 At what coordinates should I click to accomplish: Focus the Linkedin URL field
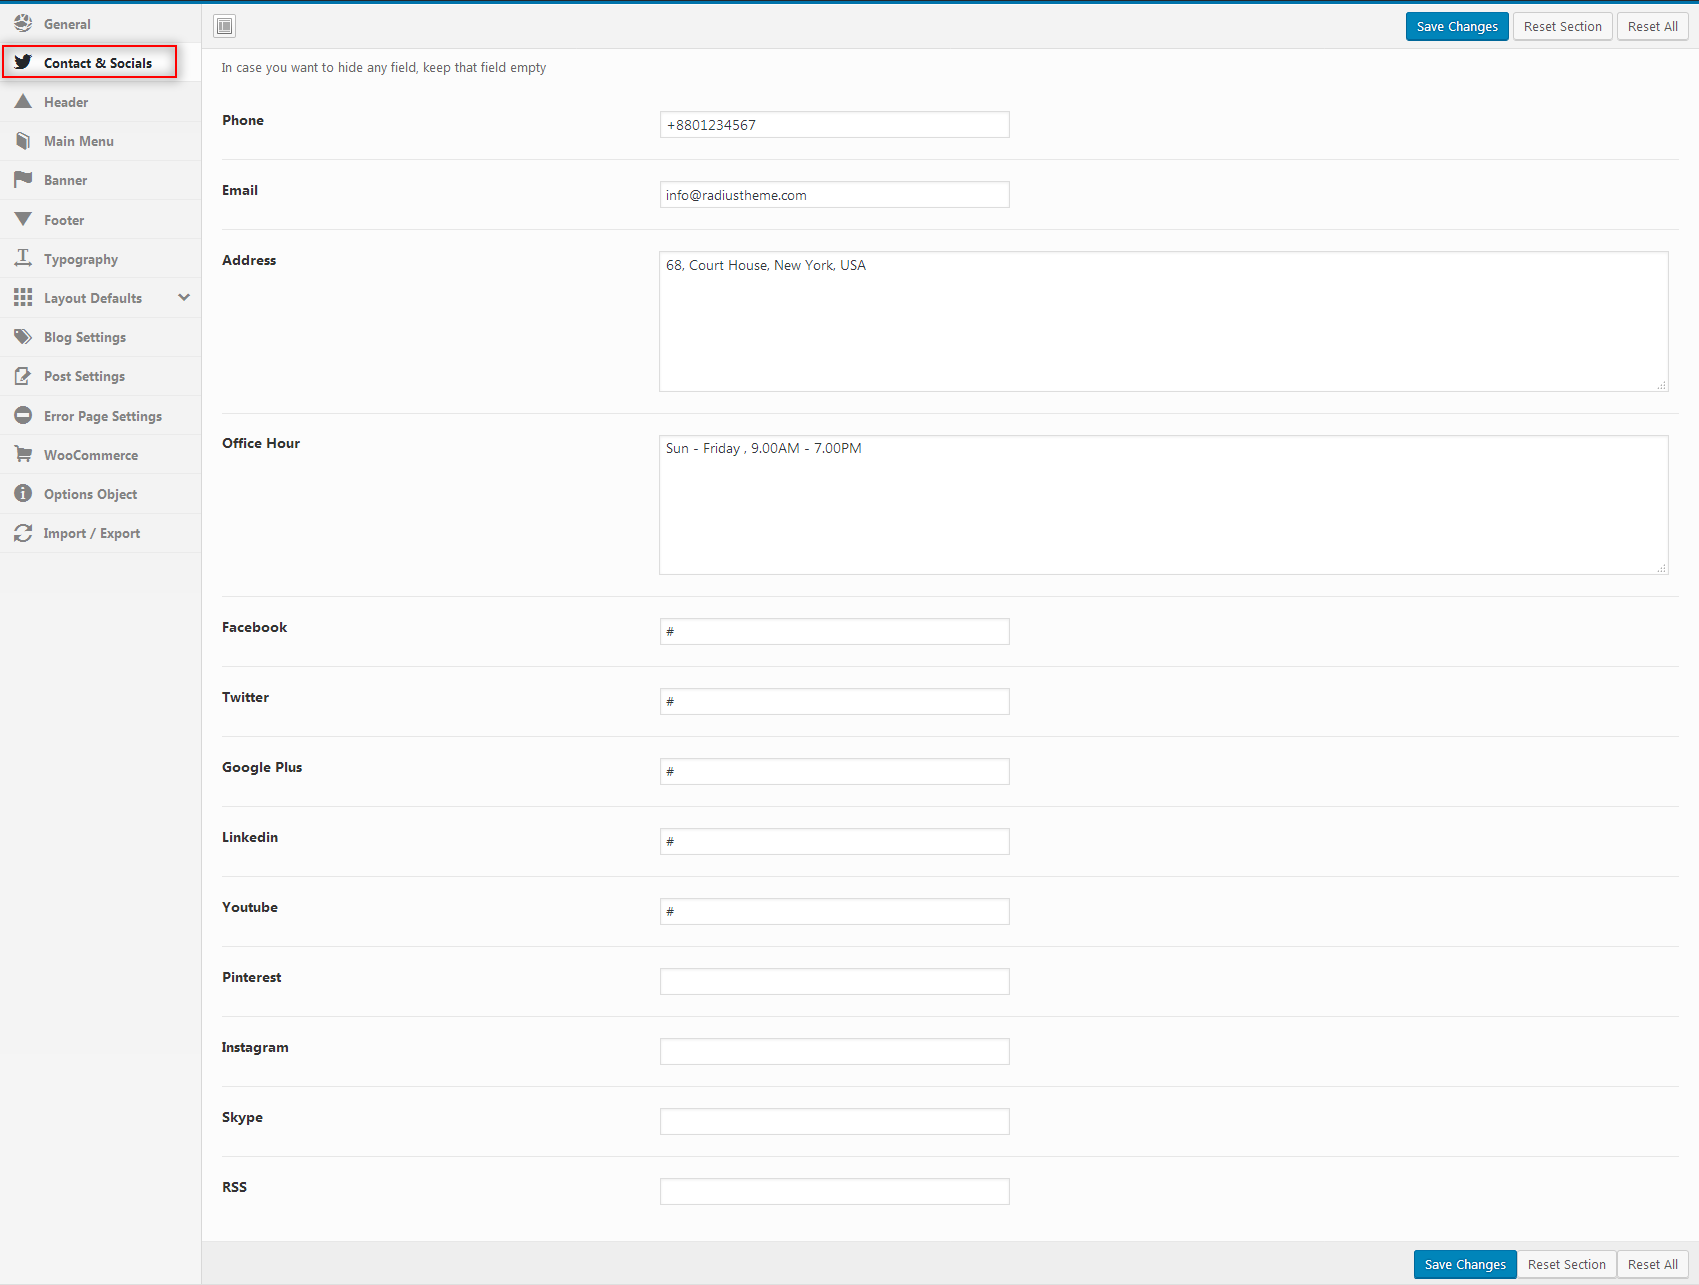pos(834,842)
